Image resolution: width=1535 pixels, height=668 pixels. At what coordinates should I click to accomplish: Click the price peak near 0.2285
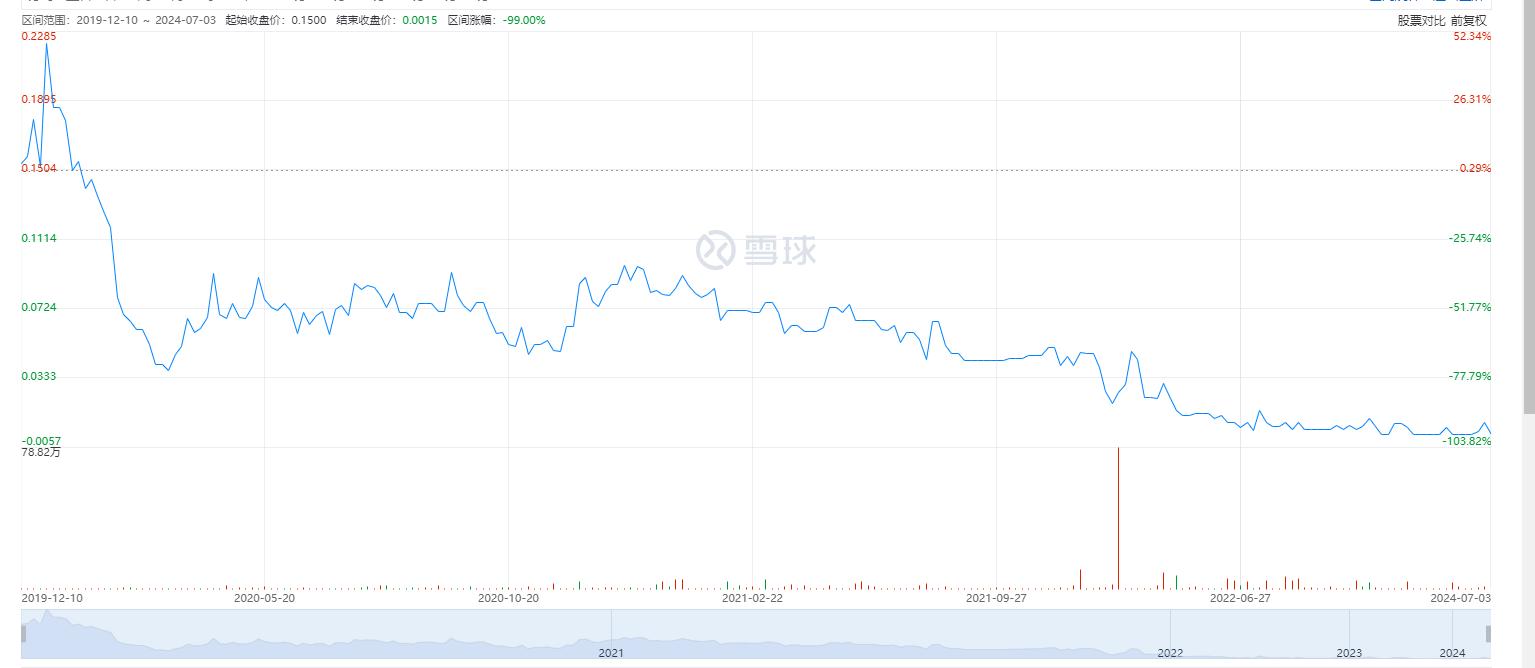46,44
